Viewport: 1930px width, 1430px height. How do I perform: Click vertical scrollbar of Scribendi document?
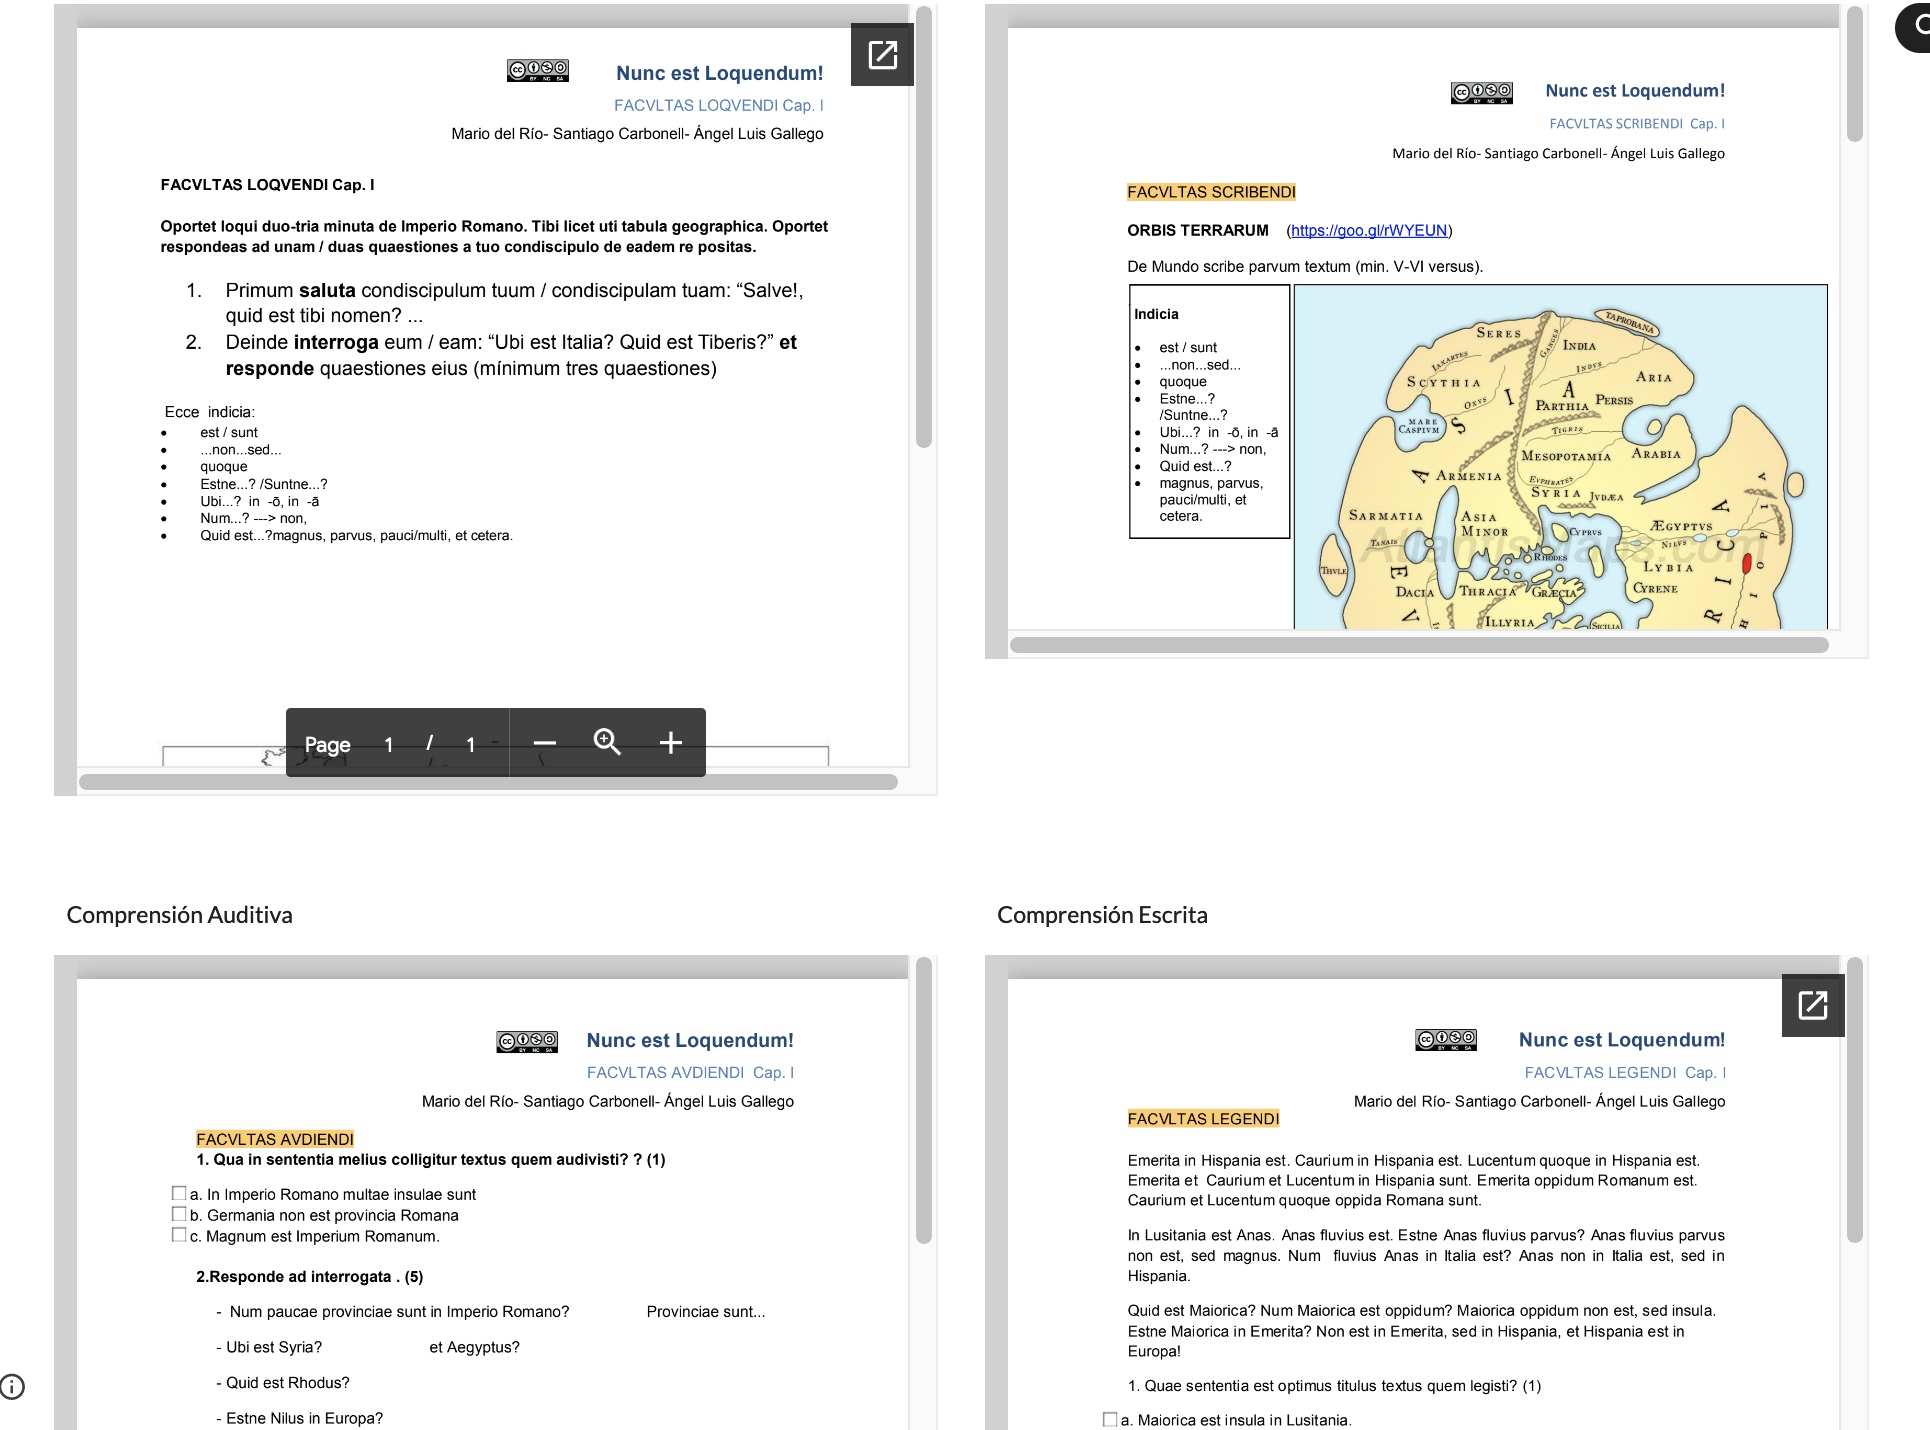(x=1855, y=73)
